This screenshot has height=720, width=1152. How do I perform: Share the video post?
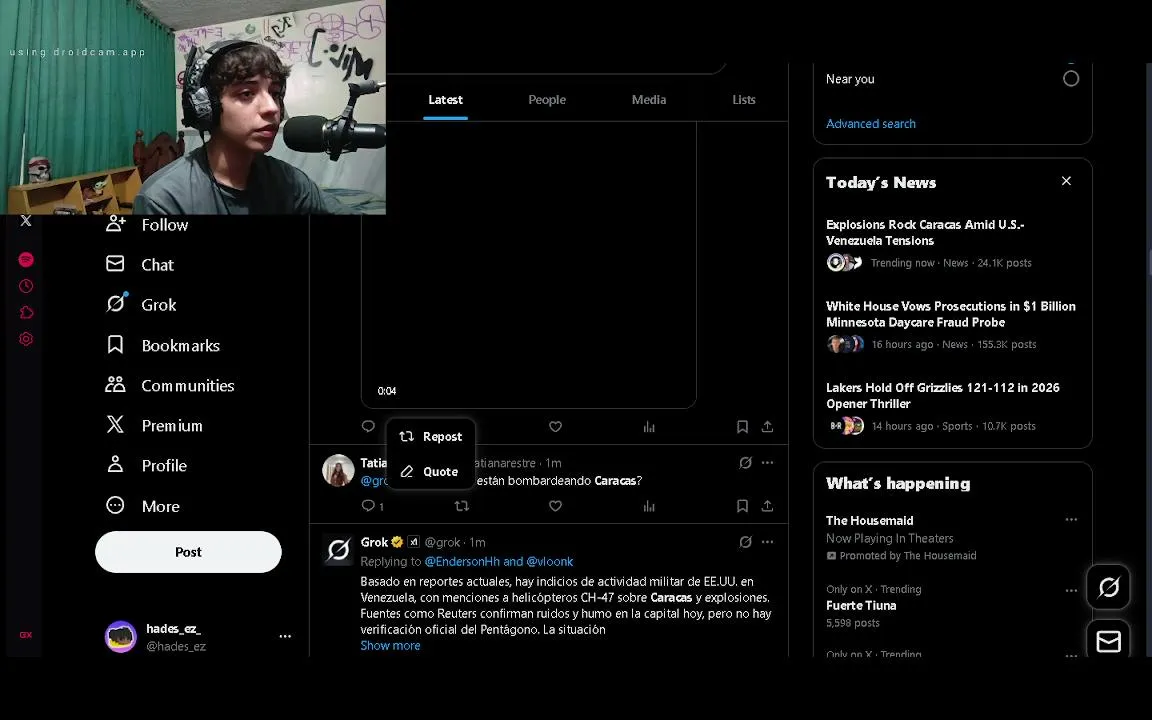767,427
